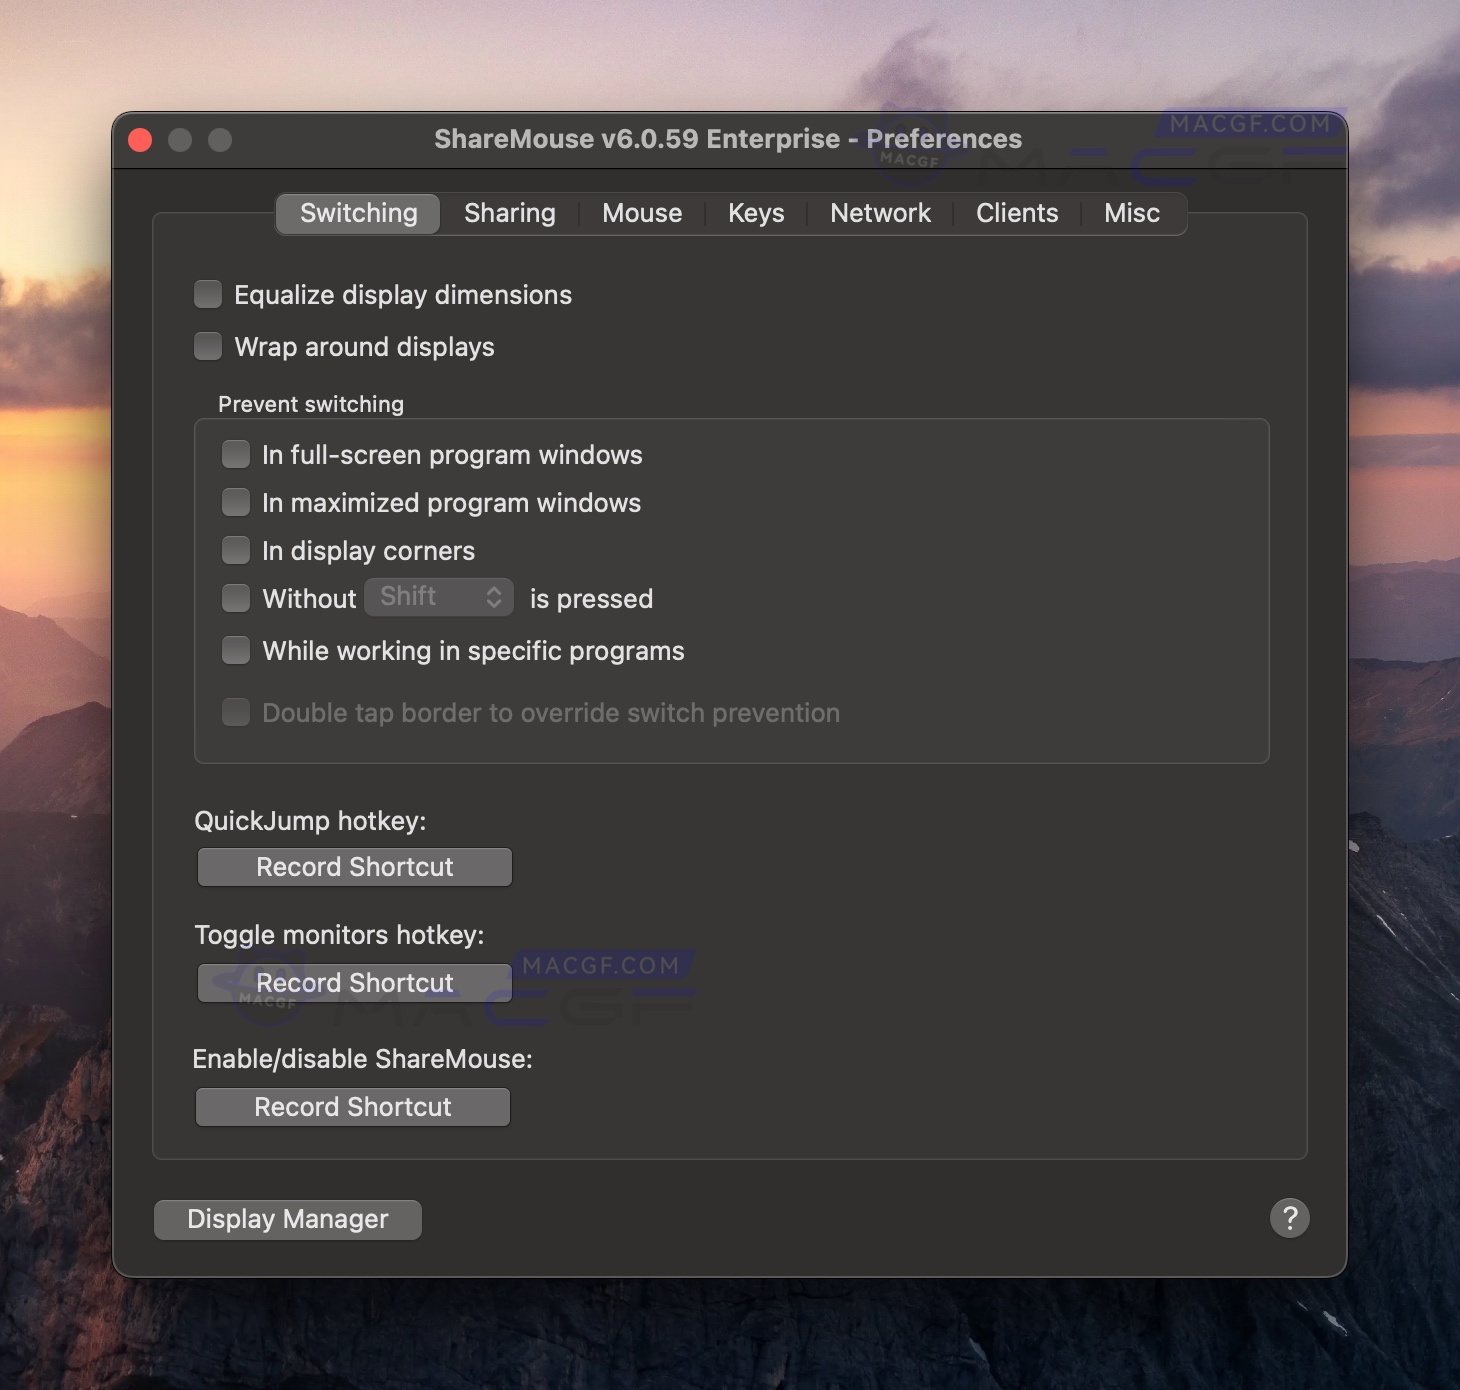Select the Keys tab
Viewport: 1460px width, 1390px height.
point(756,213)
